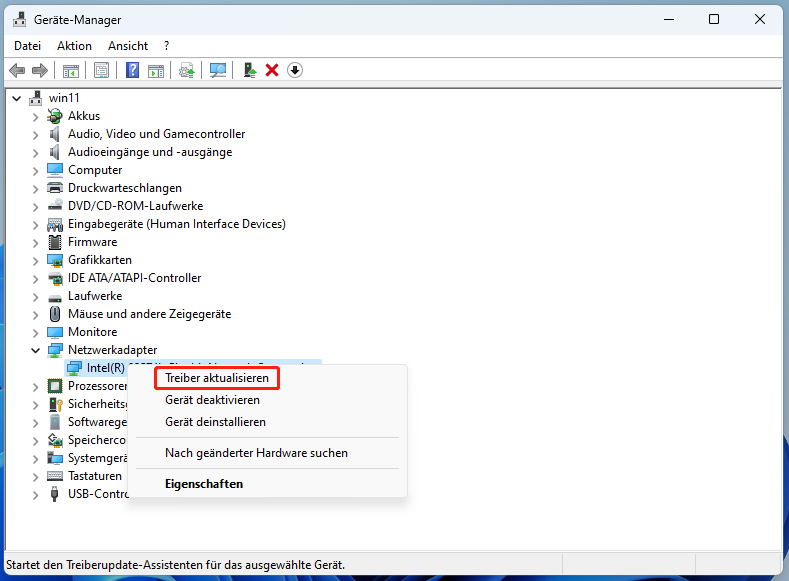The height and width of the screenshot is (581, 789).
Task: Expand Audio, Video und Gamecontroller
Action: [x=35, y=135]
